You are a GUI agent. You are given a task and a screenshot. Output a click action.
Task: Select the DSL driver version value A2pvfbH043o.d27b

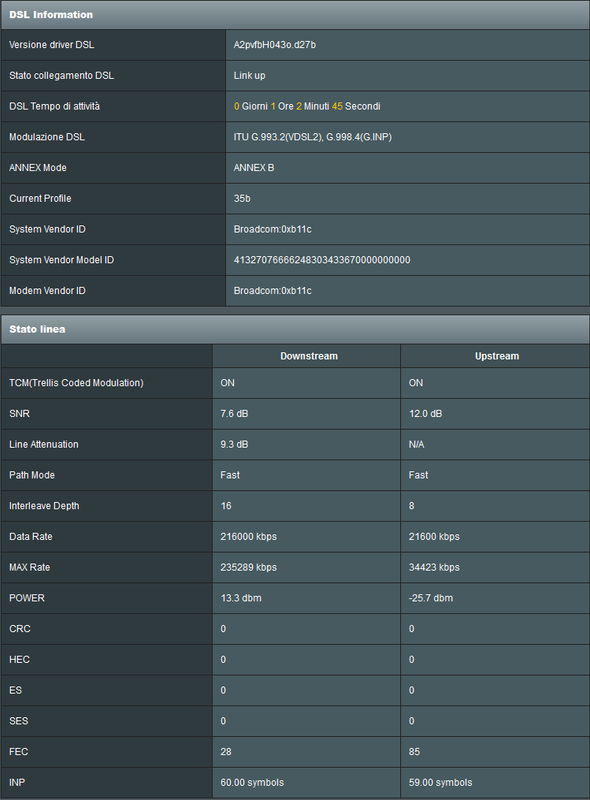click(x=275, y=45)
